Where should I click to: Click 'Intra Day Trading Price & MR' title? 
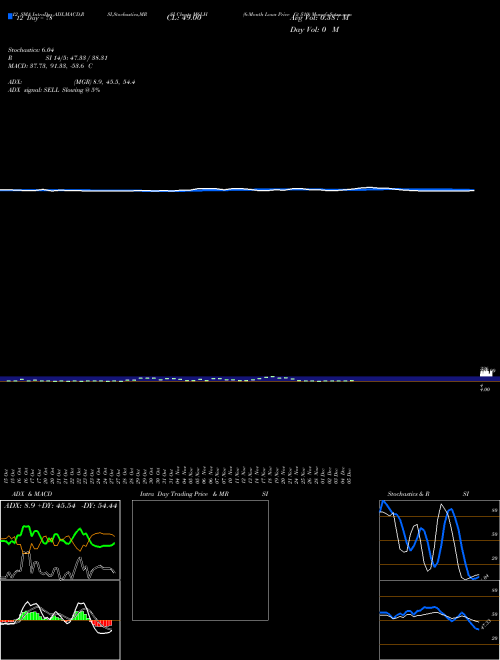(184, 494)
